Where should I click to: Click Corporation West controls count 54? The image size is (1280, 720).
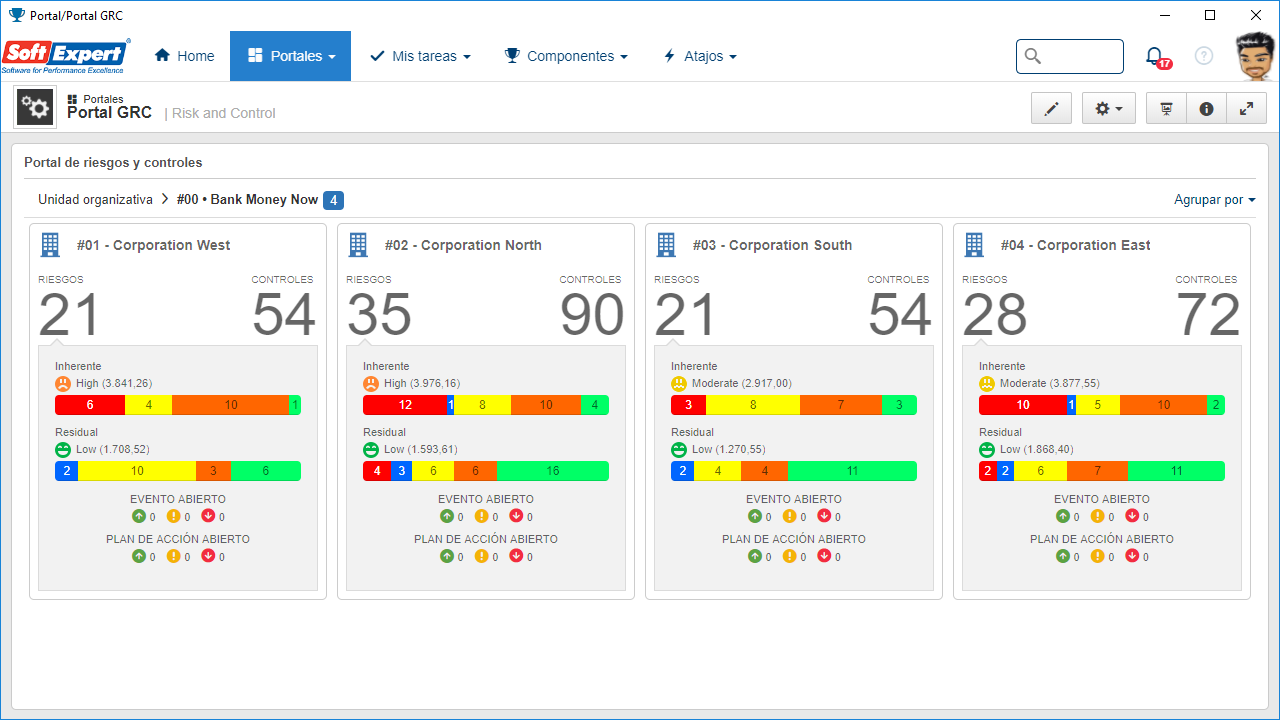pyautogui.click(x=284, y=314)
